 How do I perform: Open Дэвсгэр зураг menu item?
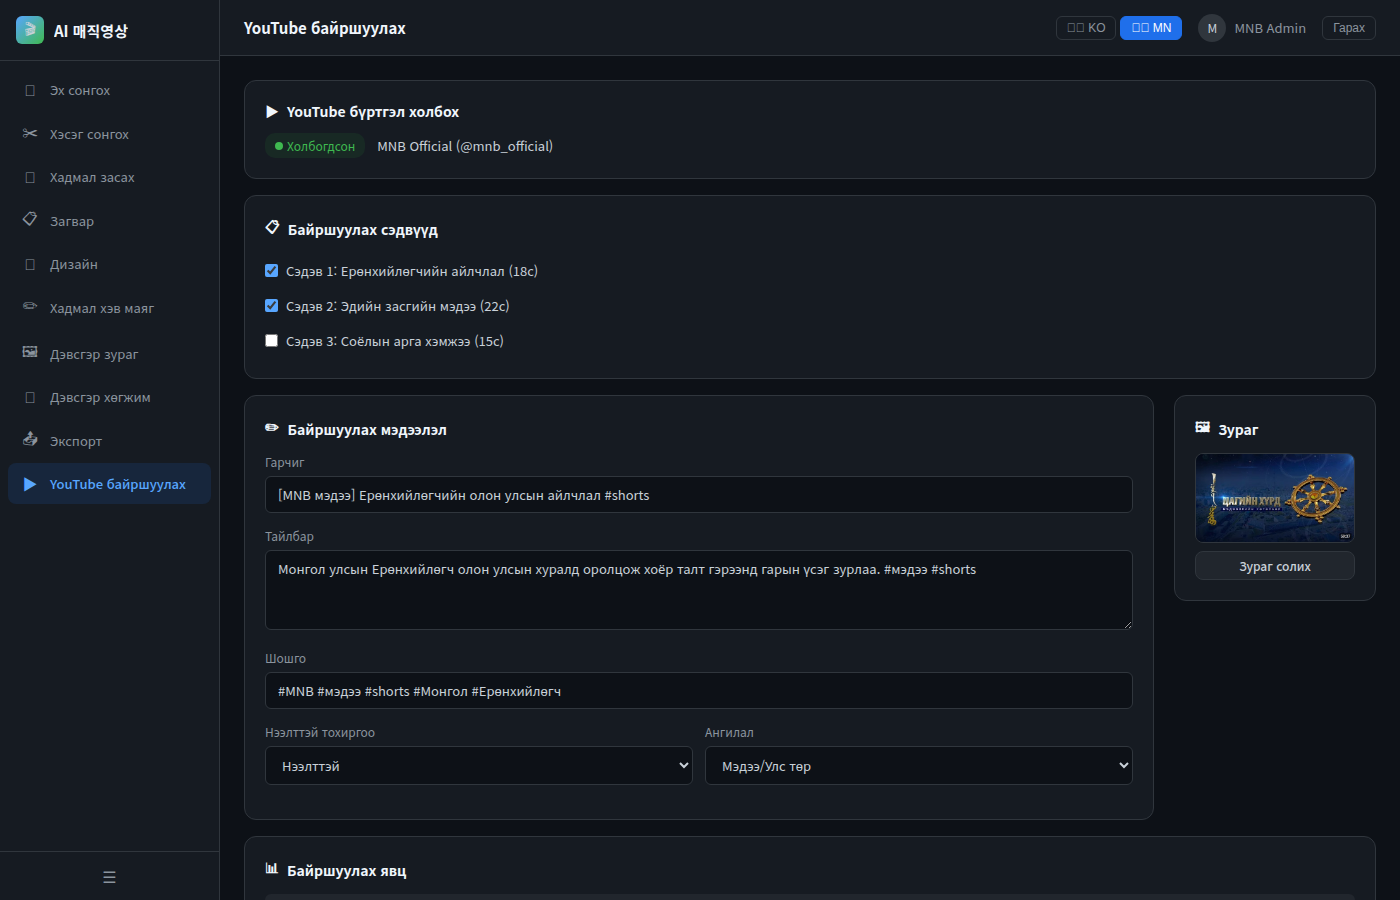pyautogui.click(x=110, y=354)
